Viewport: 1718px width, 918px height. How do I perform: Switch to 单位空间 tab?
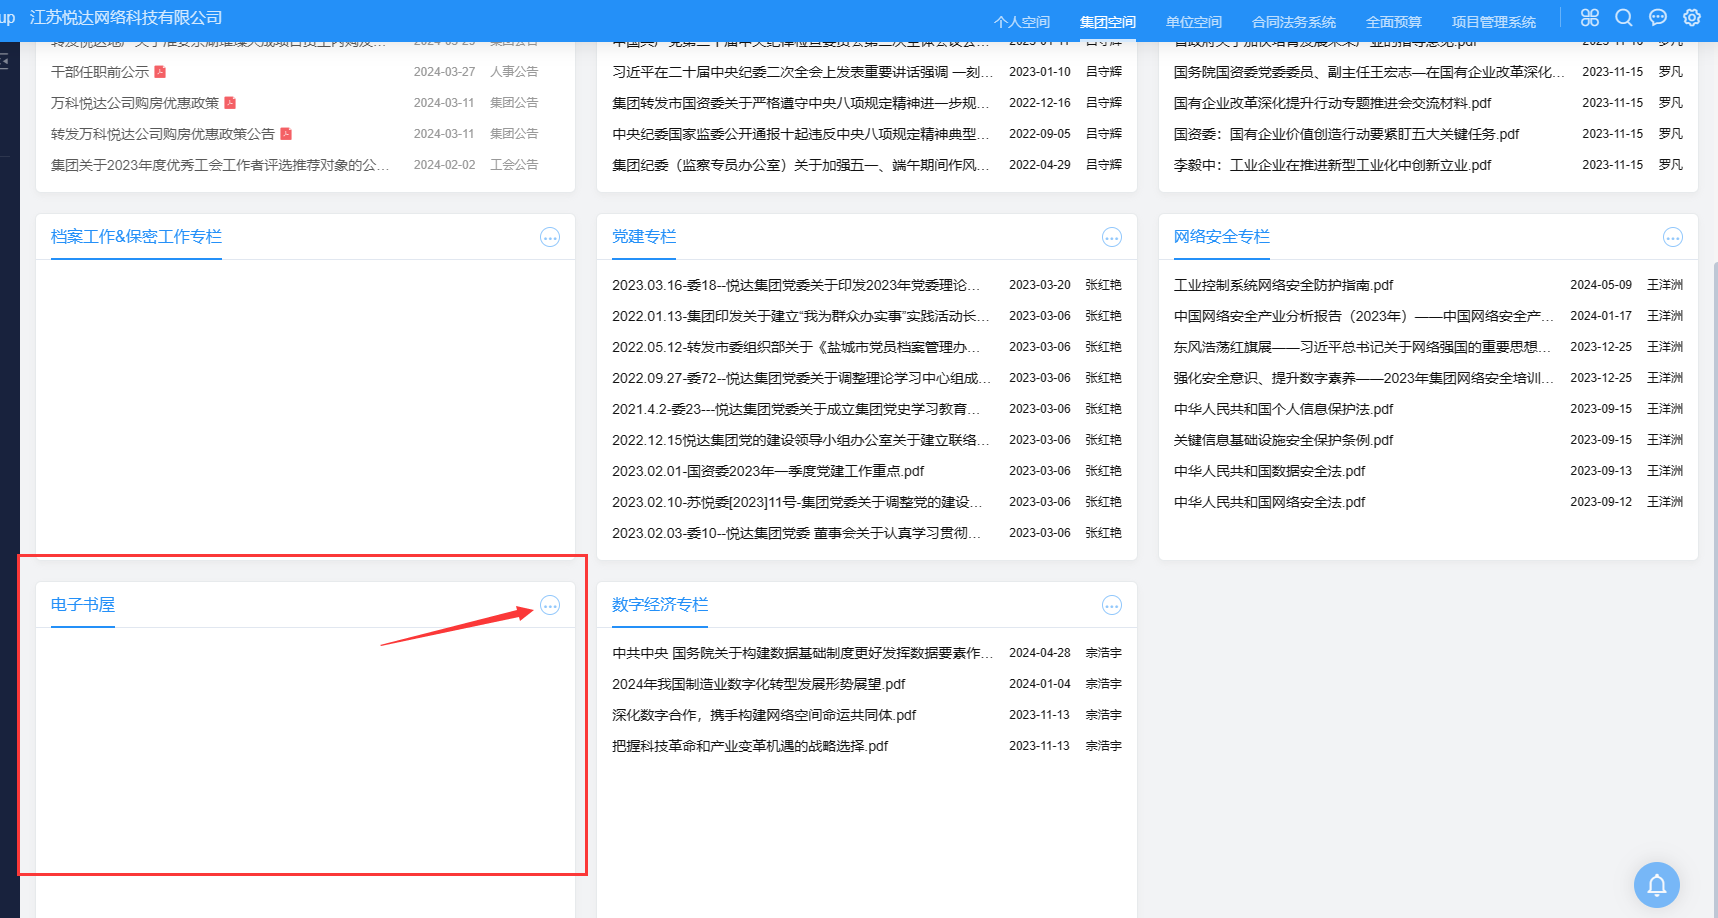(x=1193, y=22)
